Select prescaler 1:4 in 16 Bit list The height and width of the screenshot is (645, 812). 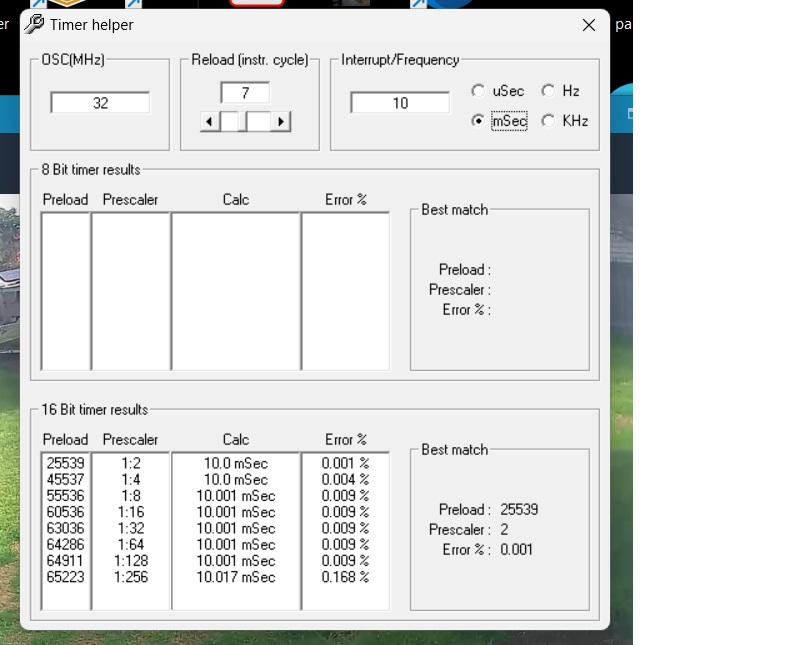tap(131, 480)
